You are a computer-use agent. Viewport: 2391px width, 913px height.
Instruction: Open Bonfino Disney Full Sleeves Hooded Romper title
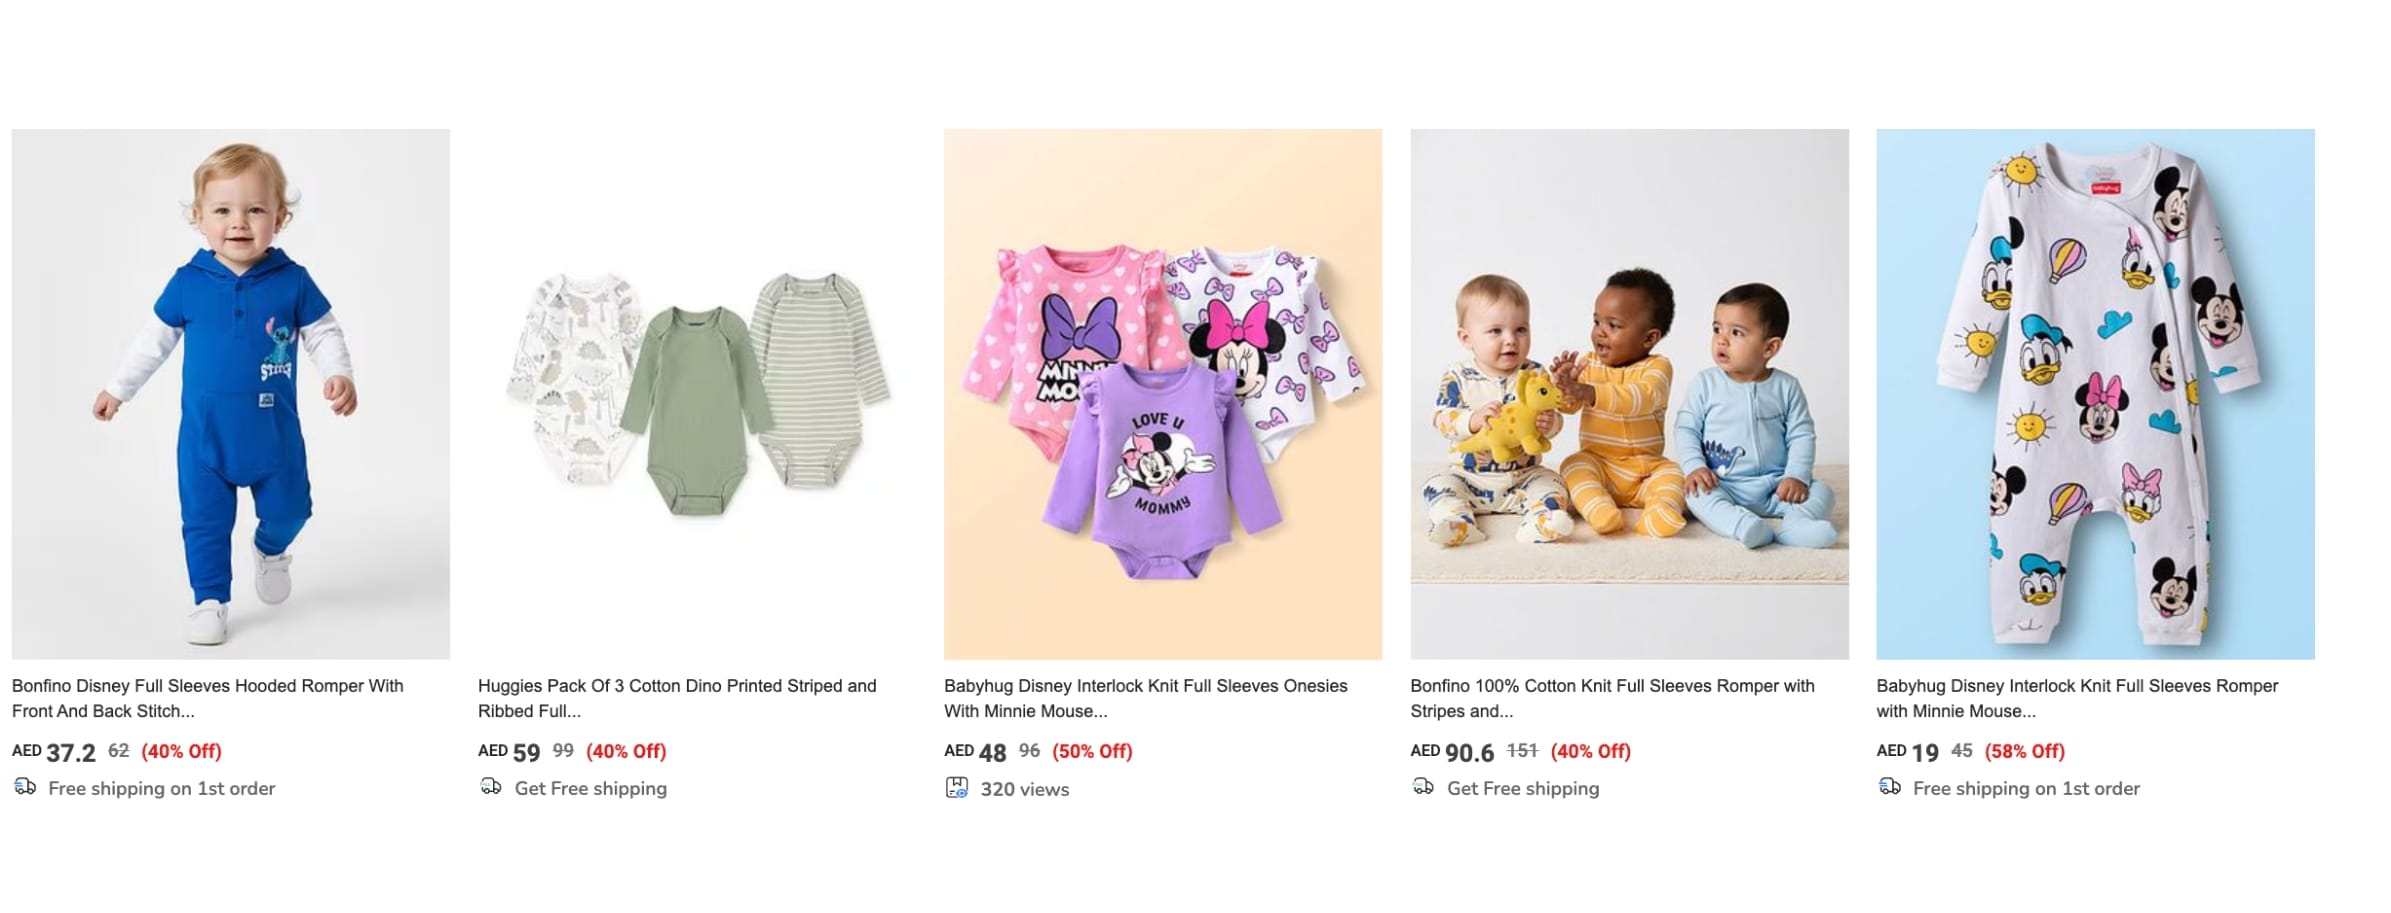click(x=208, y=698)
